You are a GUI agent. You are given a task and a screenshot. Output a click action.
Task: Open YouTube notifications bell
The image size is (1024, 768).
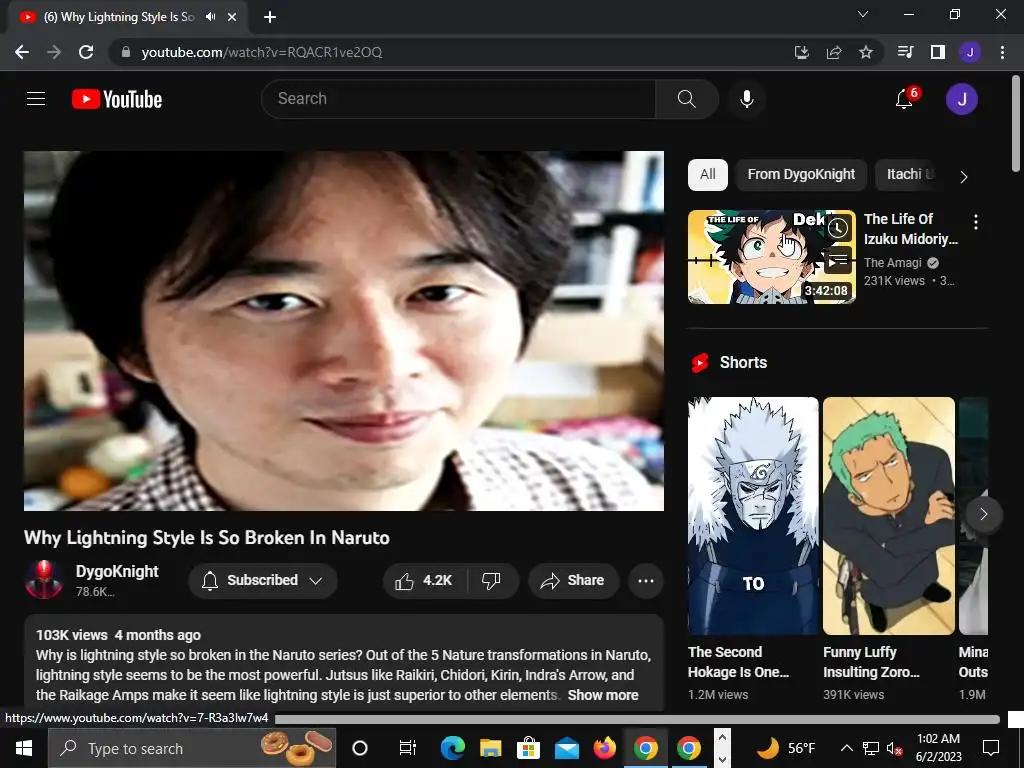tap(904, 99)
